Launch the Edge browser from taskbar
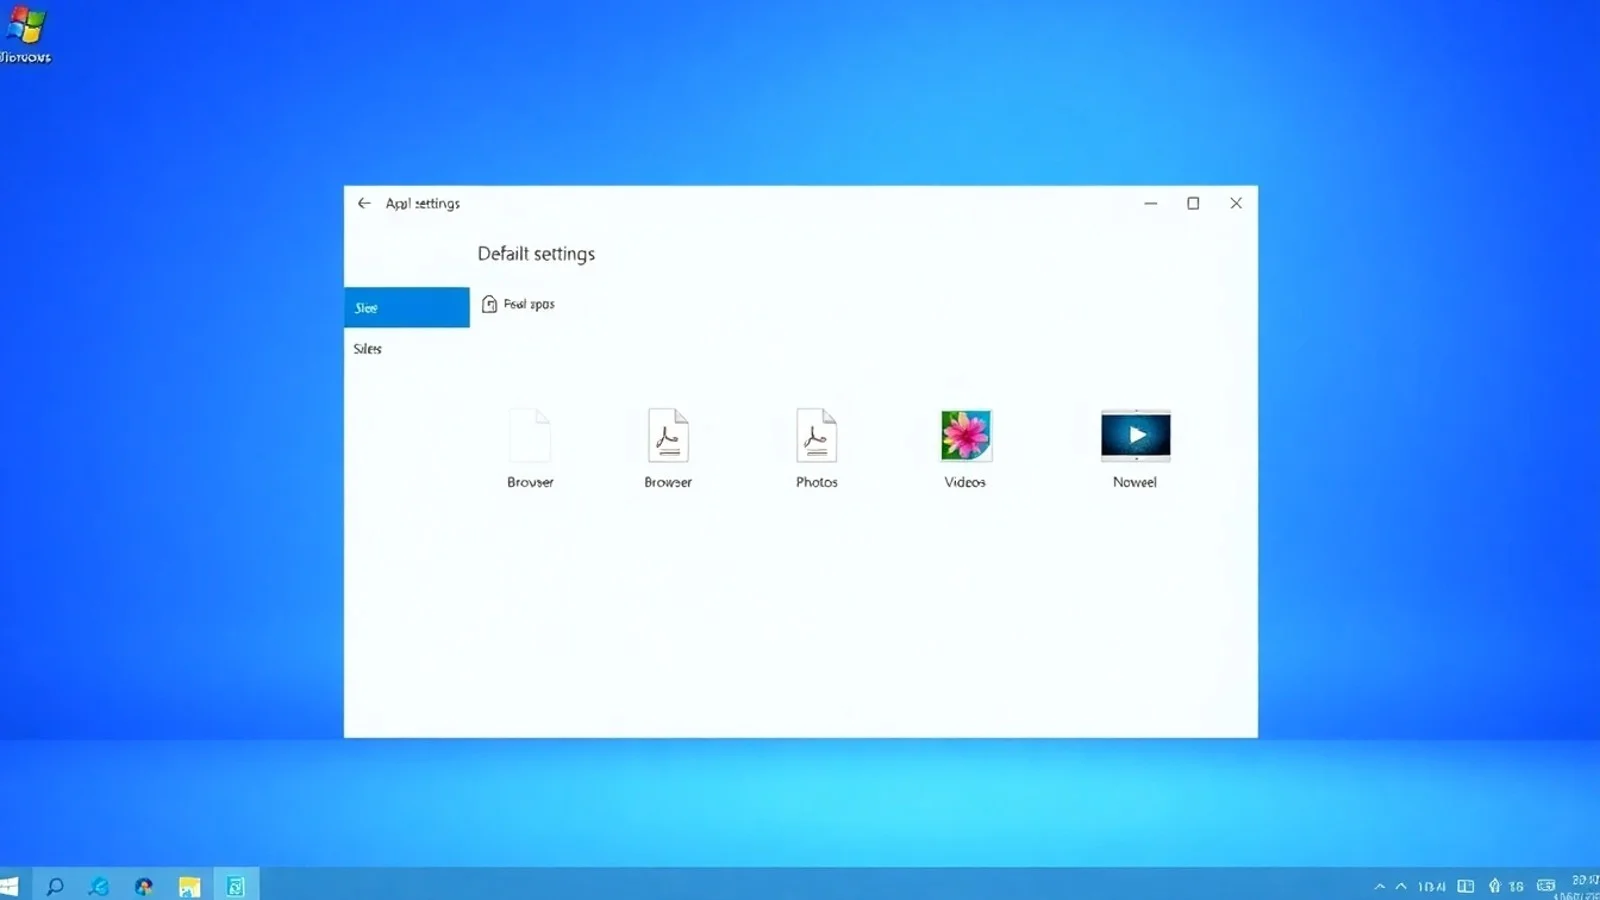1600x900 pixels. 98,886
